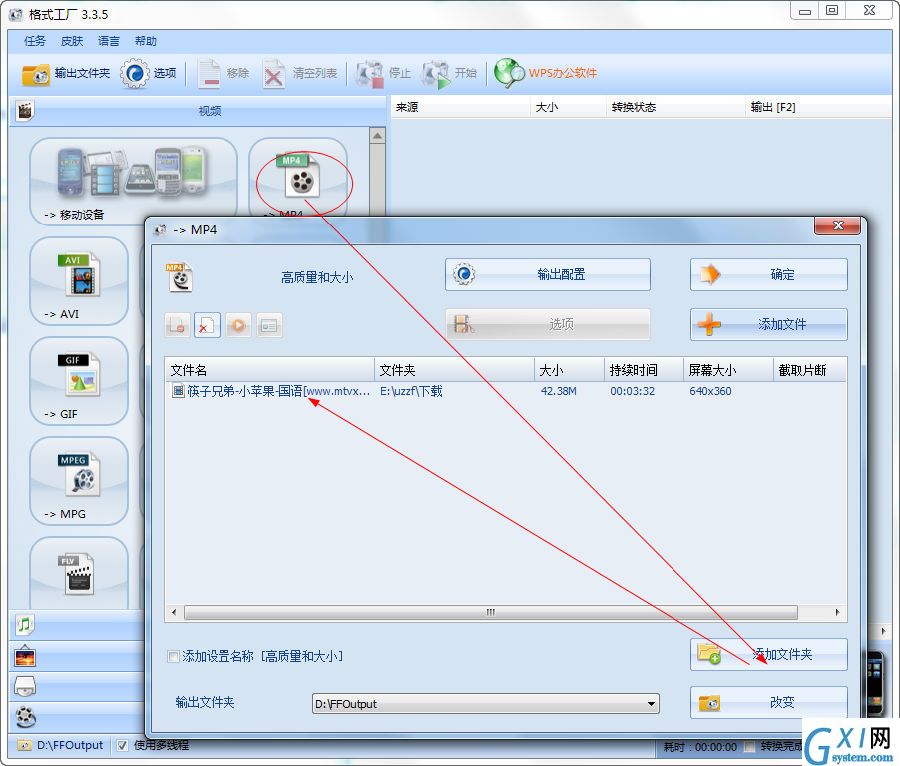Click the 屏幕大小 column header
This screenshot has width=900, height=766.
728,370
